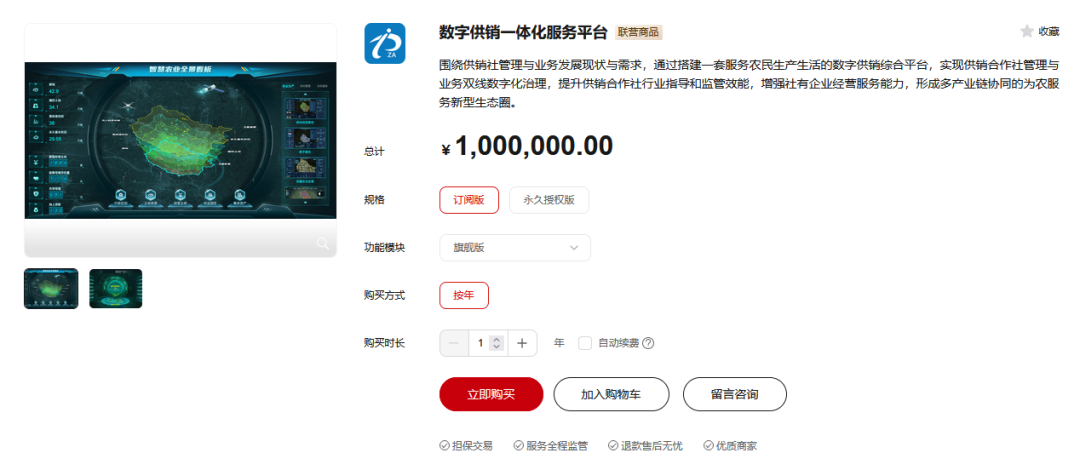Click the auto-renew help question icon
Viewport: 1080px width, 470px height.
647,343
